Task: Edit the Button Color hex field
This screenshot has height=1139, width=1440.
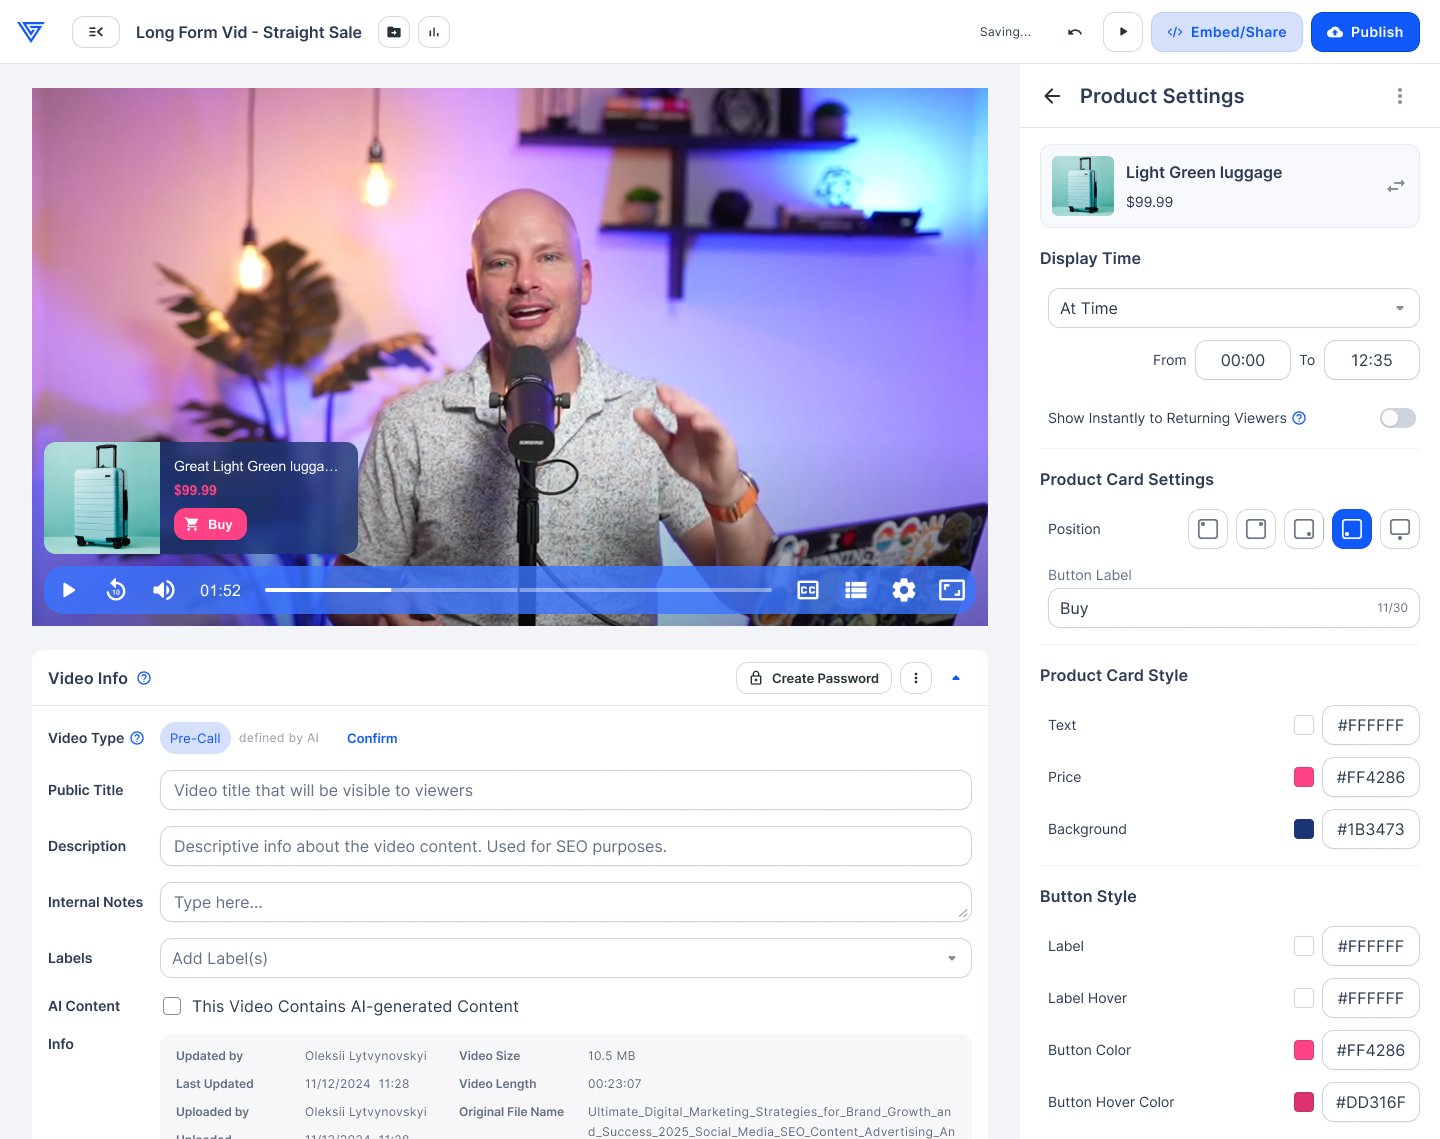Action: pos(1371,1050)
